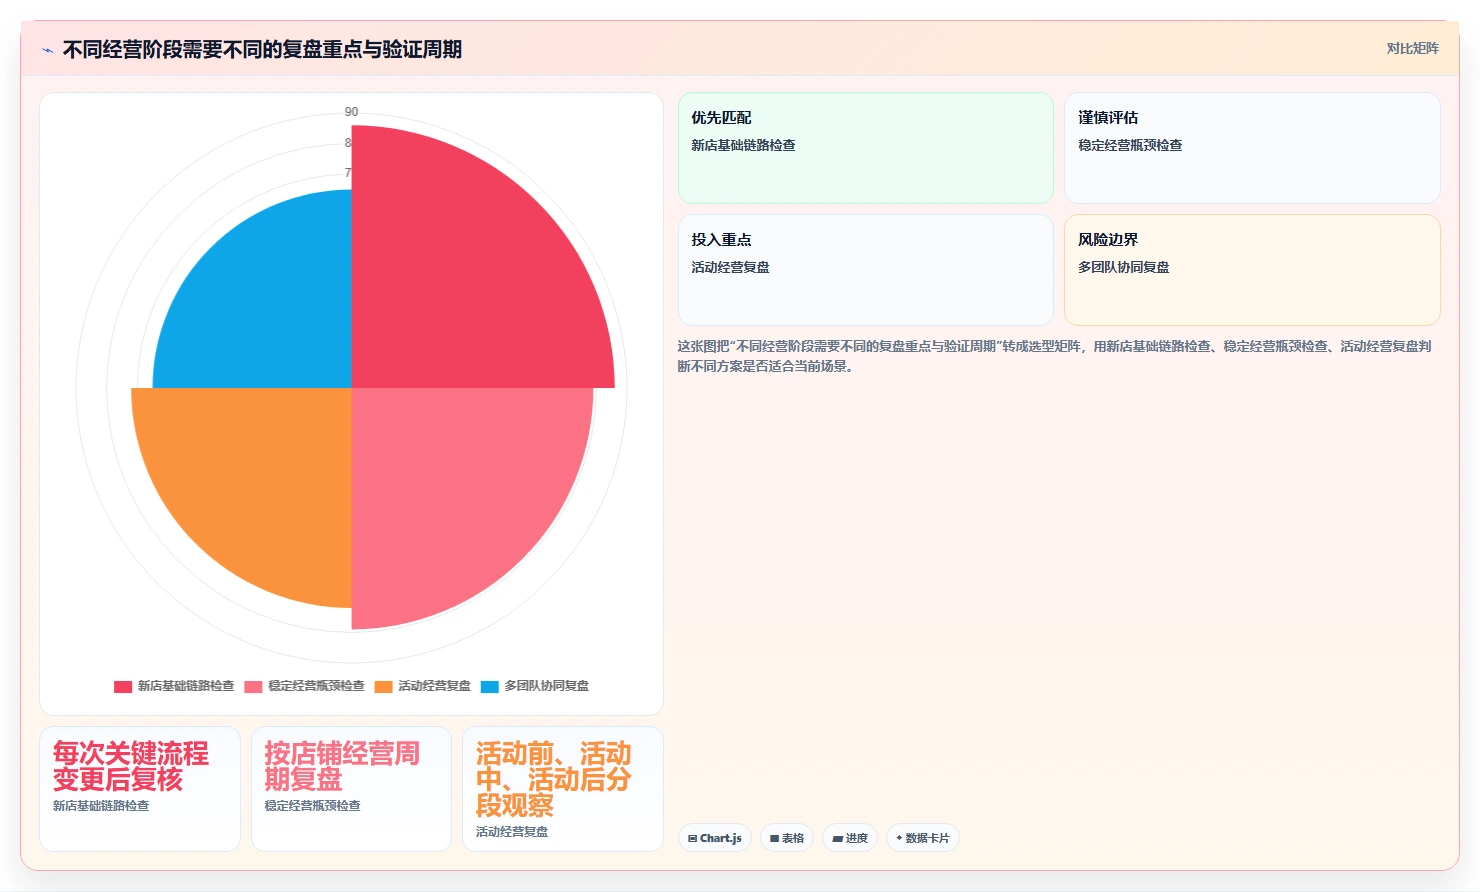Click 活动经营复盘 under 投入重点

pyautogui.click(x=730, y=267)
